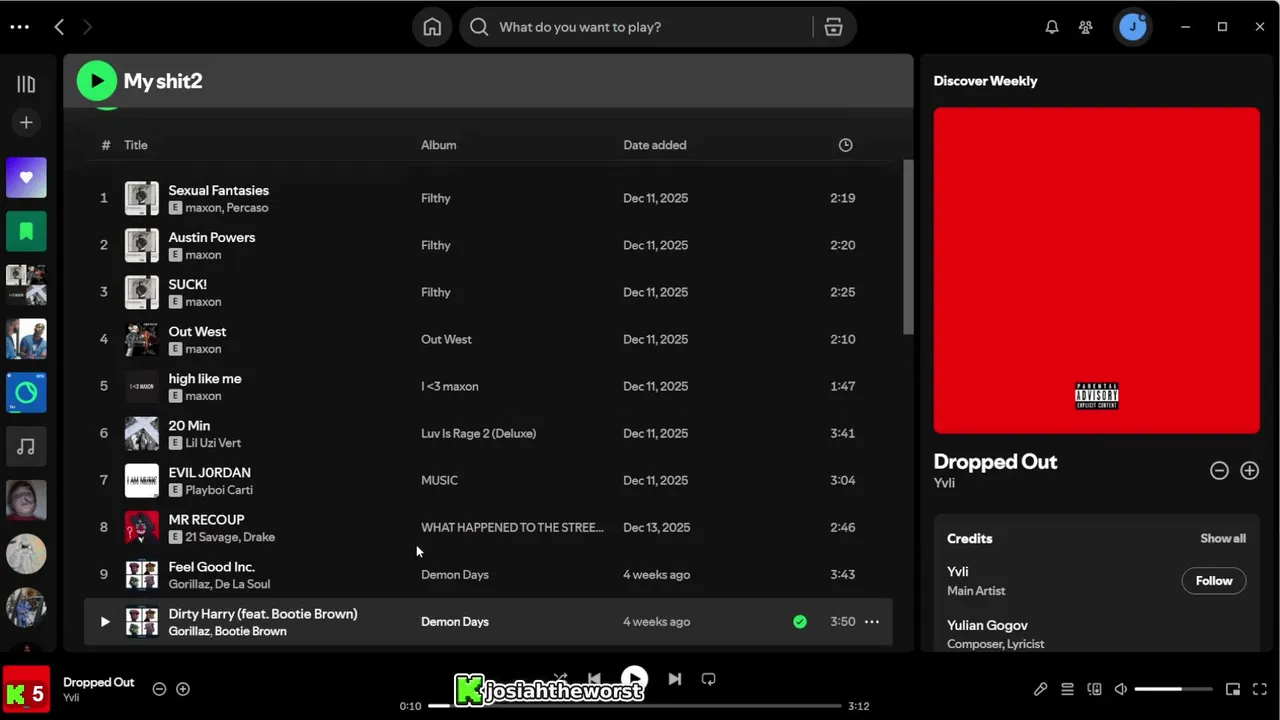Open the miniplayer
The height and width of the screenshot is (720, 1280).
[1233, 689]
